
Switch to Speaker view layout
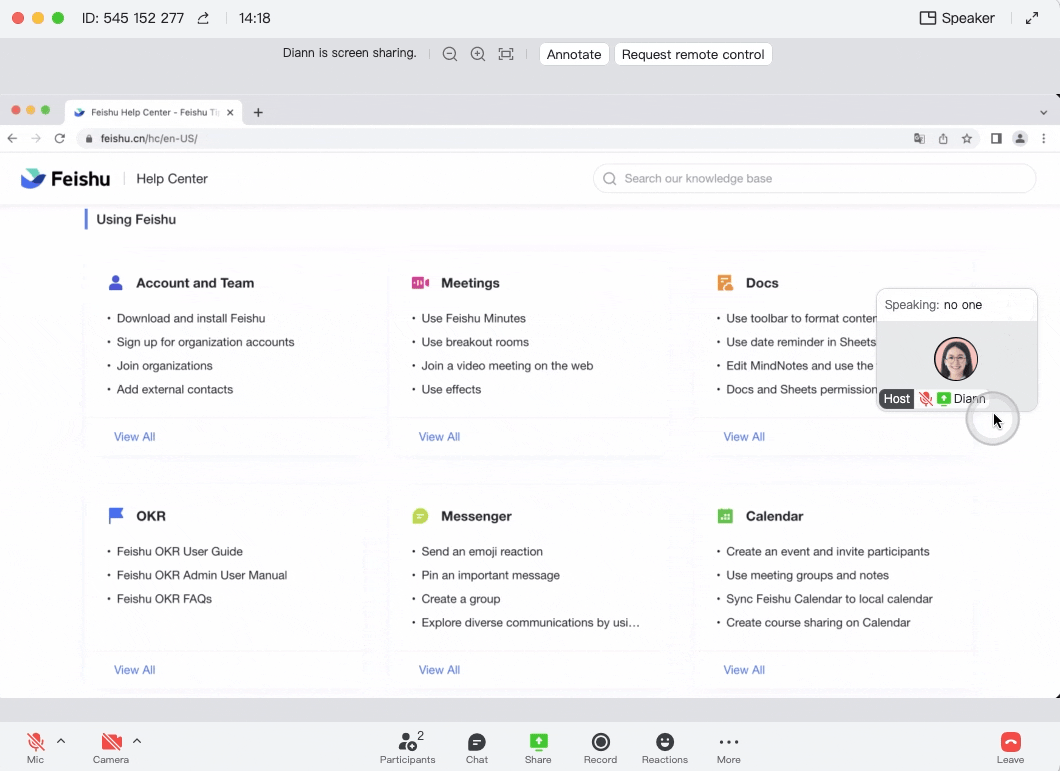tap(957, 18)
